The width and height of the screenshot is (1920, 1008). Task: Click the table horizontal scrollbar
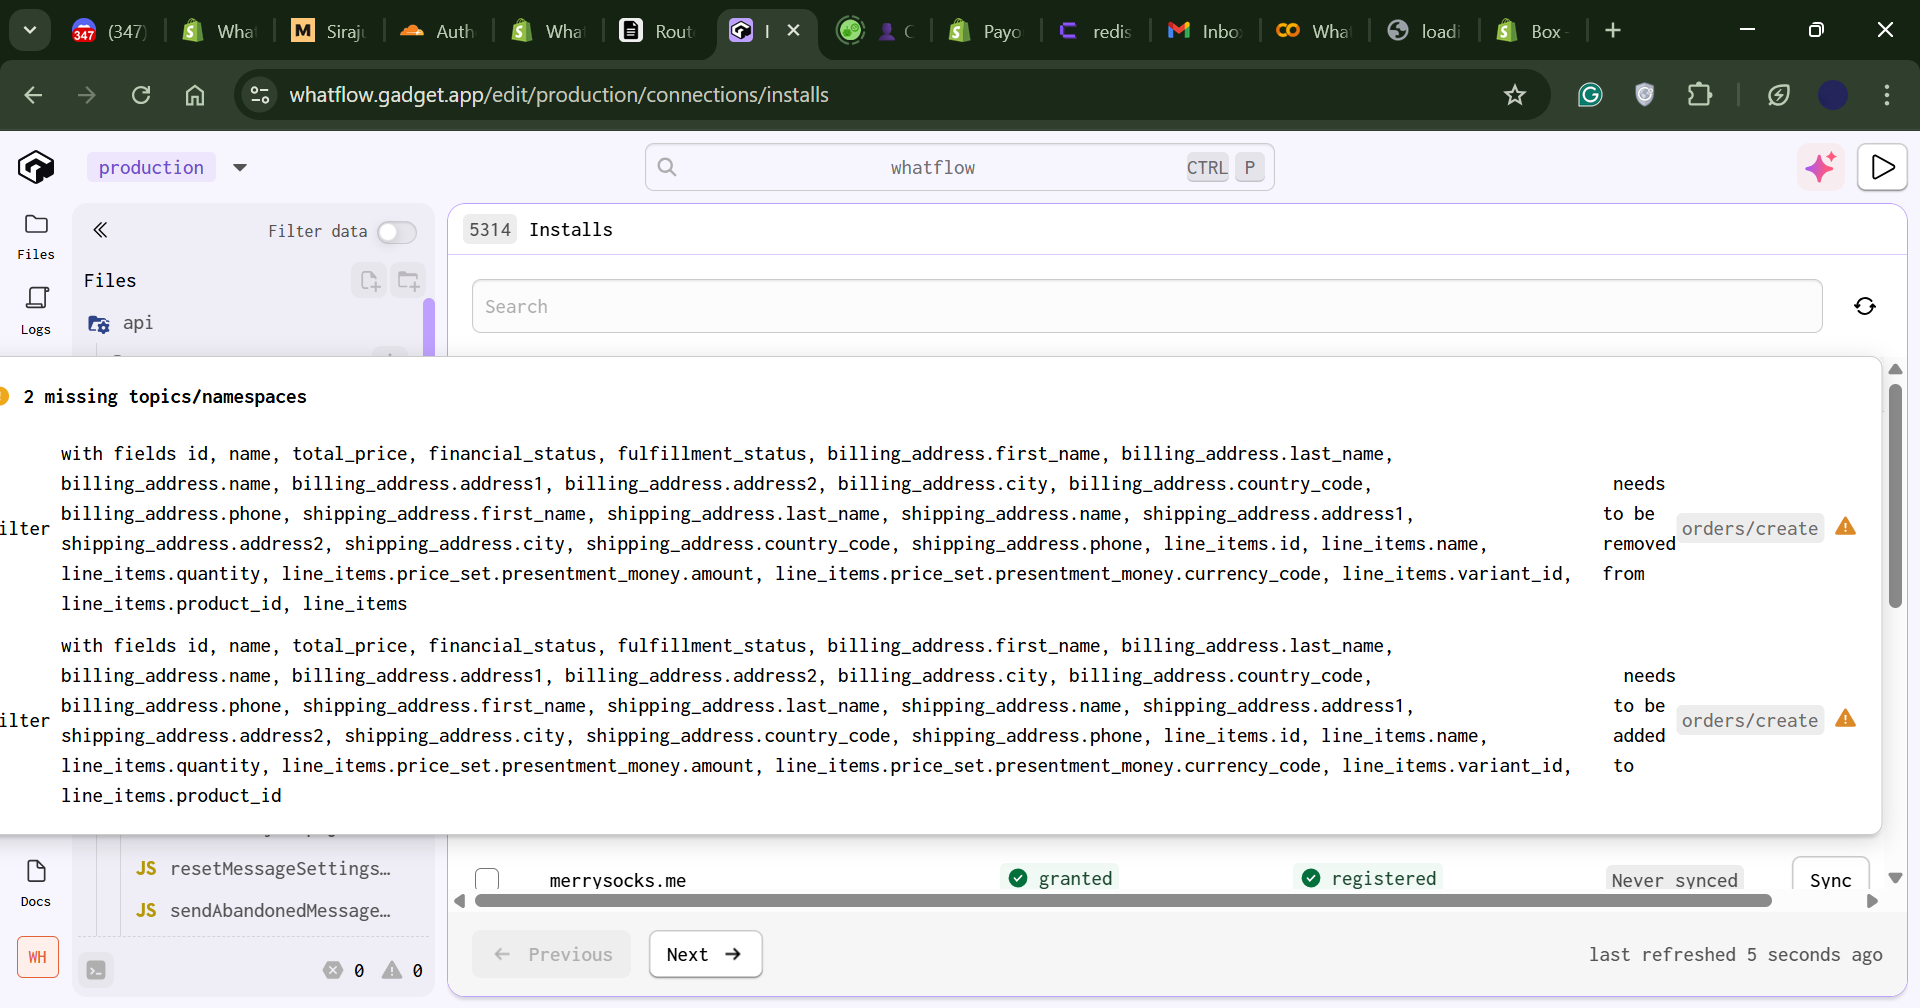1123,901
